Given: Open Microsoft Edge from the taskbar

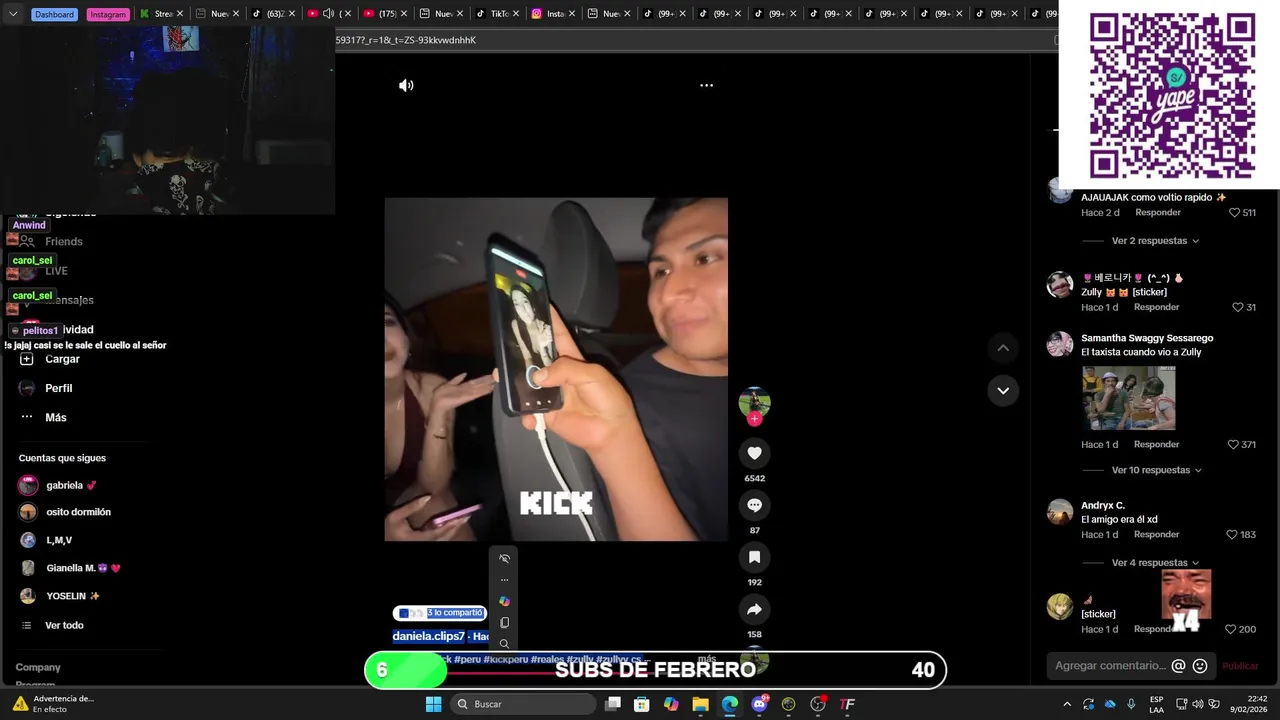Looking at the screenshot, I should [x=730, y=704].
